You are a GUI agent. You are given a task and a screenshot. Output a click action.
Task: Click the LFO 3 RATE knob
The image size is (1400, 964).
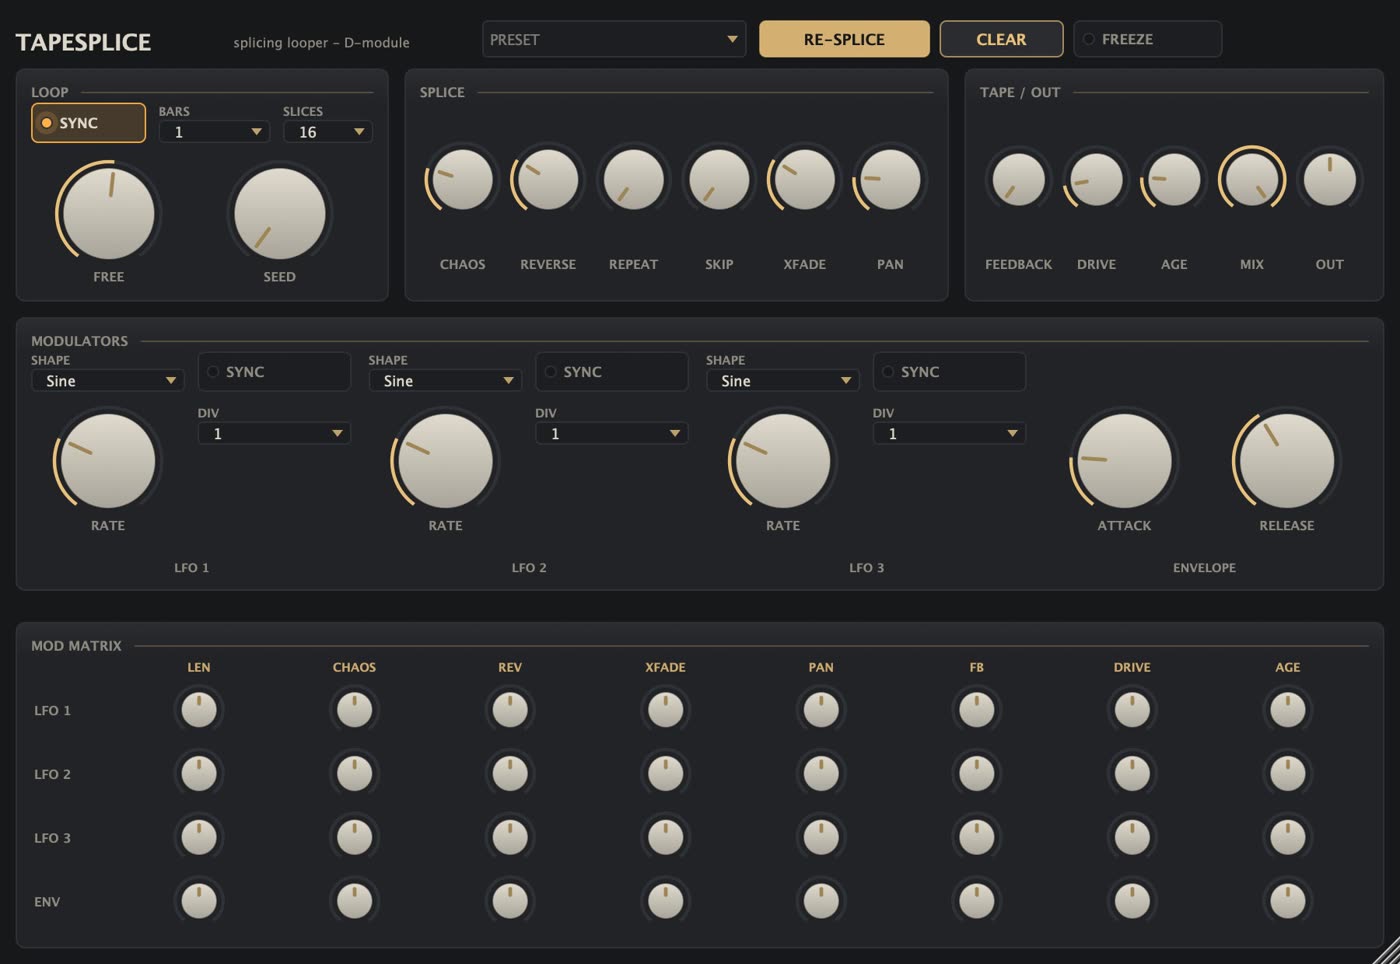point(783,461)
